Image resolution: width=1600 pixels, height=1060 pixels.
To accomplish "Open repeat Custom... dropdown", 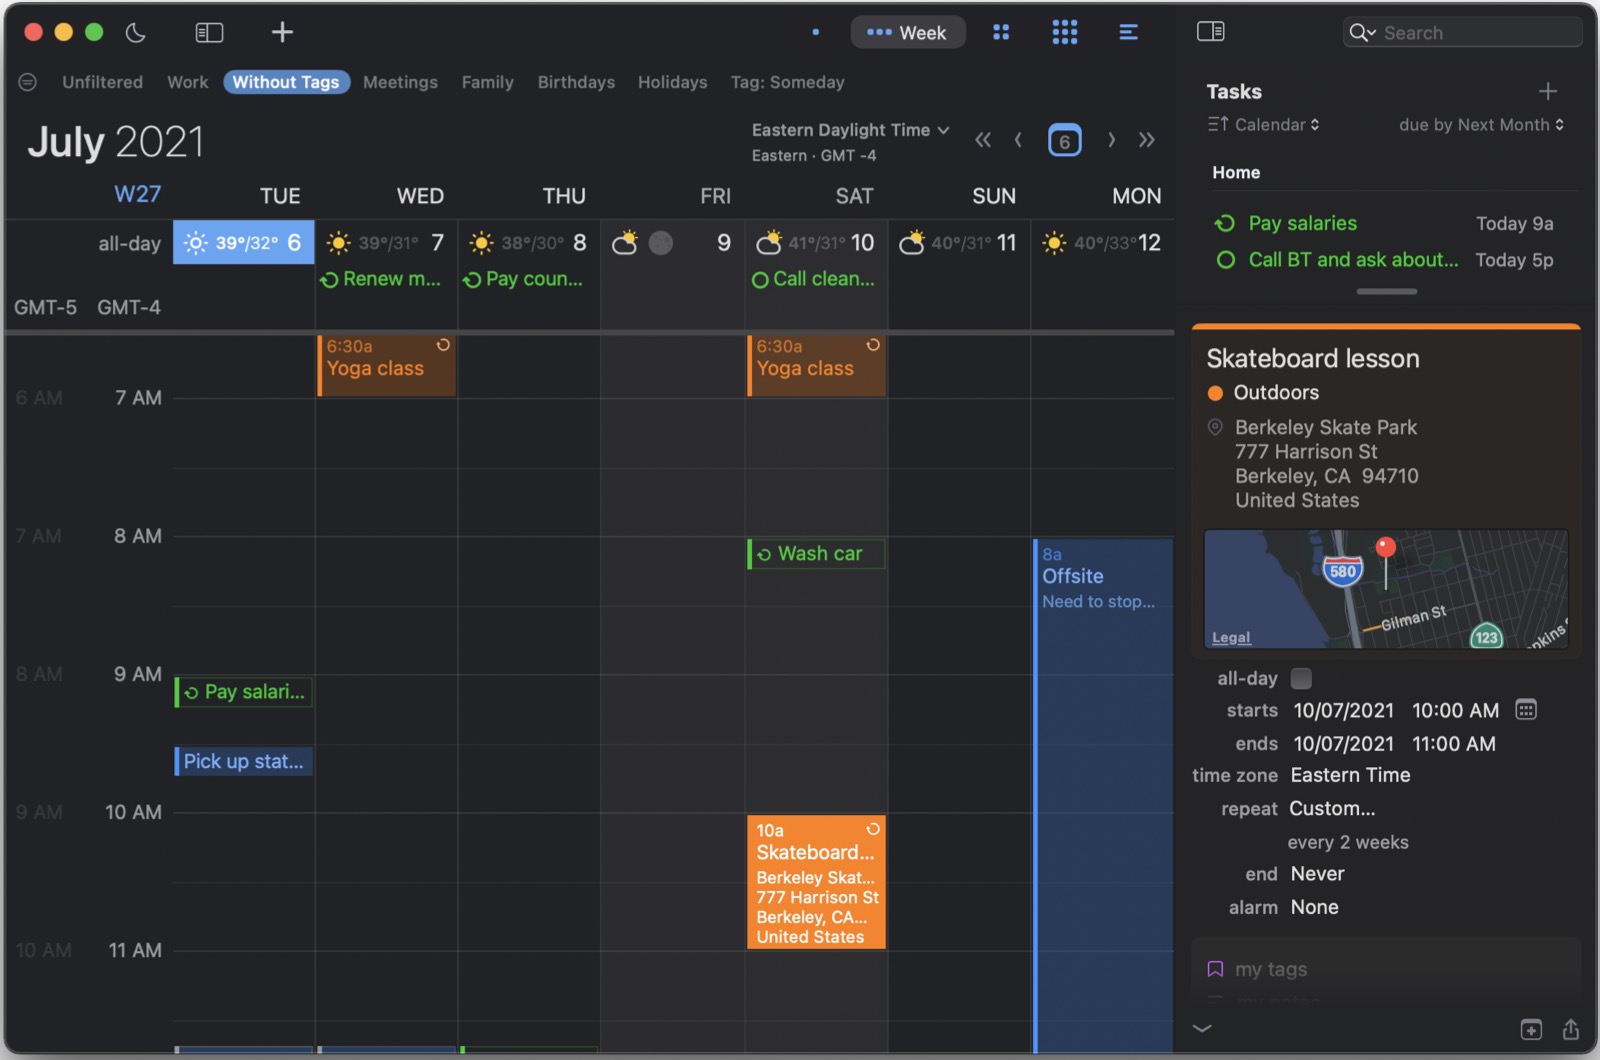I will click(x=1332, y=808).
